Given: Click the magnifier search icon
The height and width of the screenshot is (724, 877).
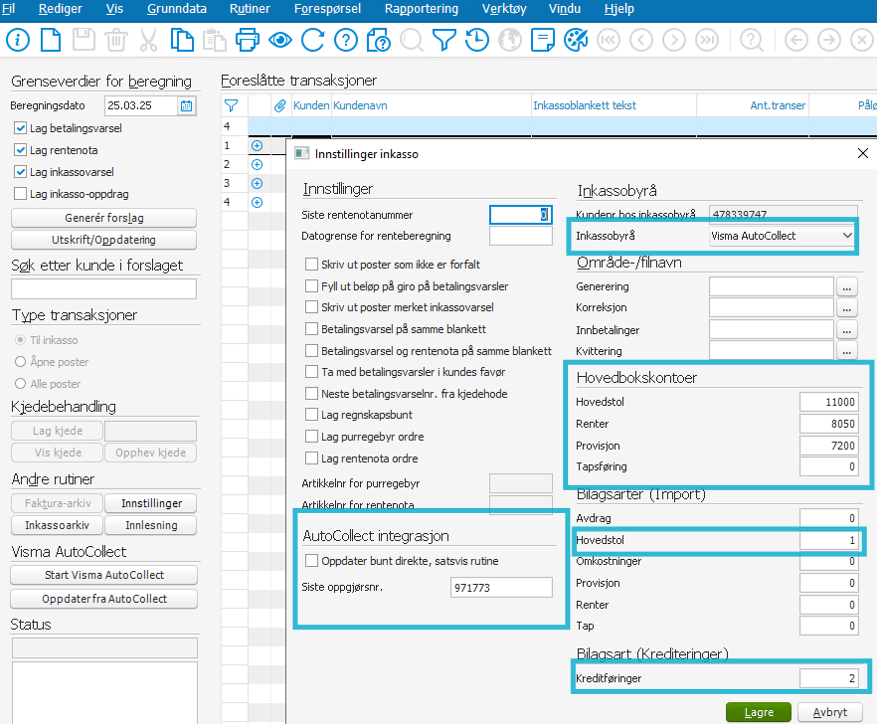Looking at the screenshot, I should pyautogui.click(x=412, y=40).
